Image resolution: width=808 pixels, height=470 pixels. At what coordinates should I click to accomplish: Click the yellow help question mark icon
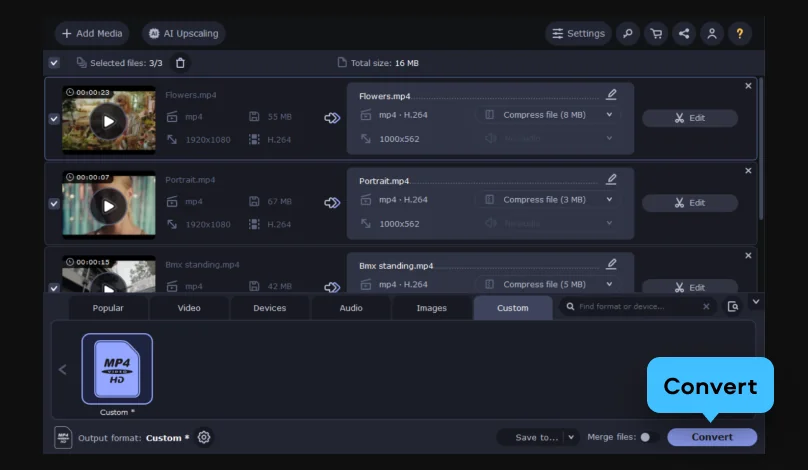[x=740, y=33]
